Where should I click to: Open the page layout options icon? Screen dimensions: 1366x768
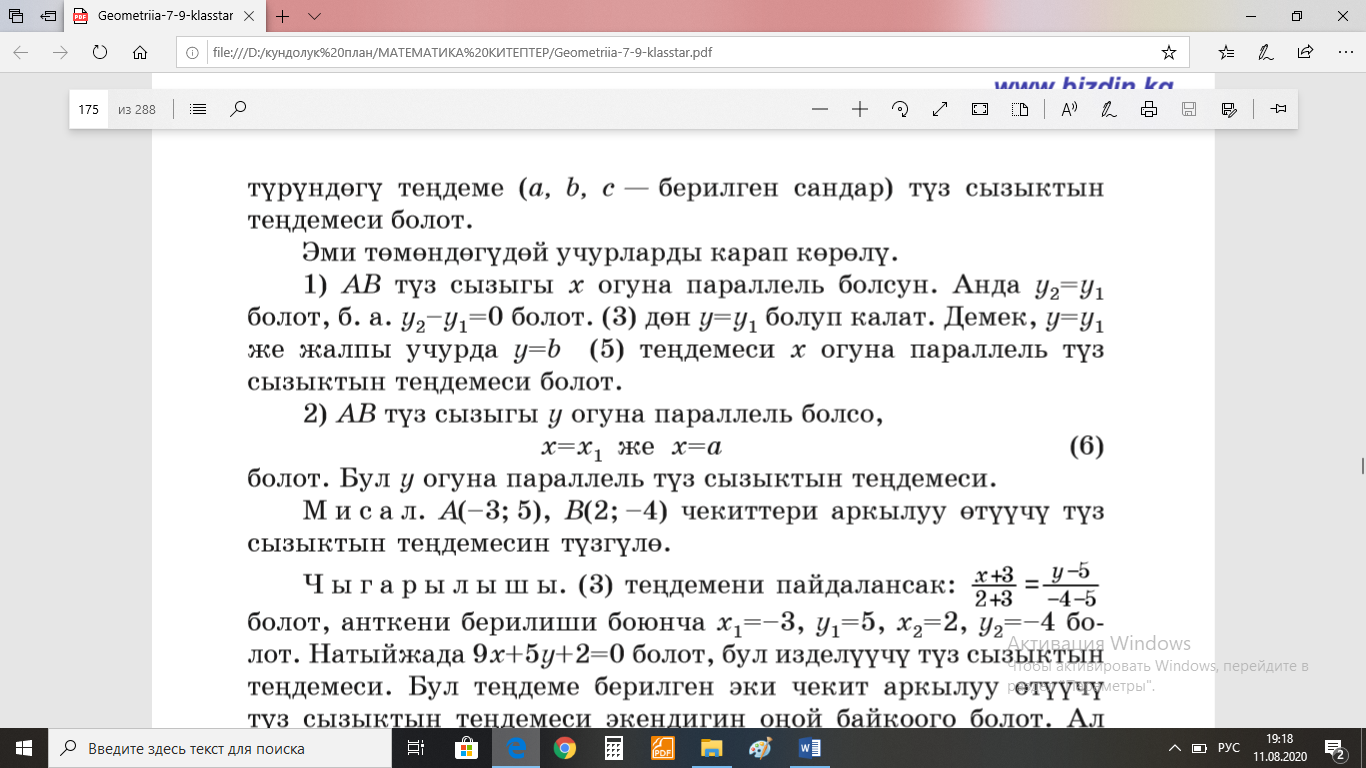pos(1020,109)
